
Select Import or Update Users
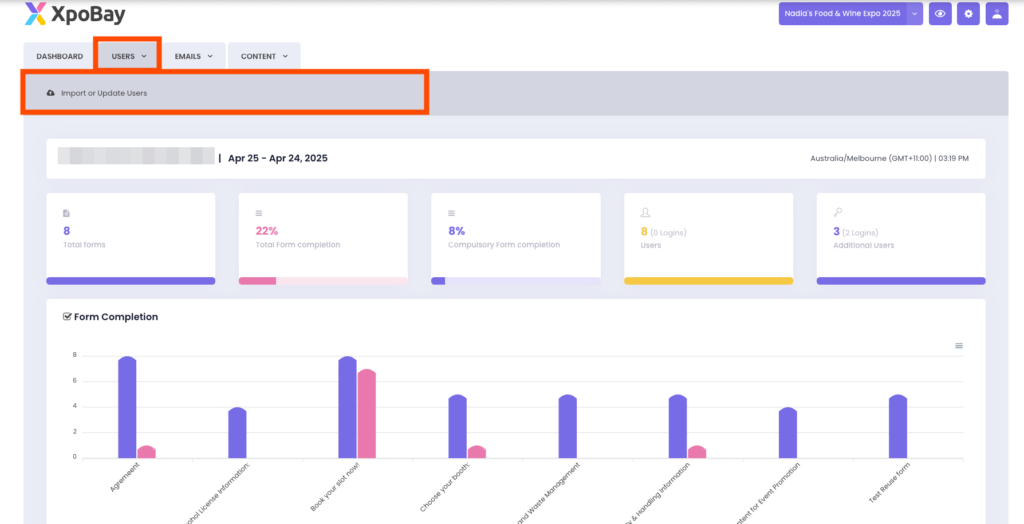(x=104, y=93)
